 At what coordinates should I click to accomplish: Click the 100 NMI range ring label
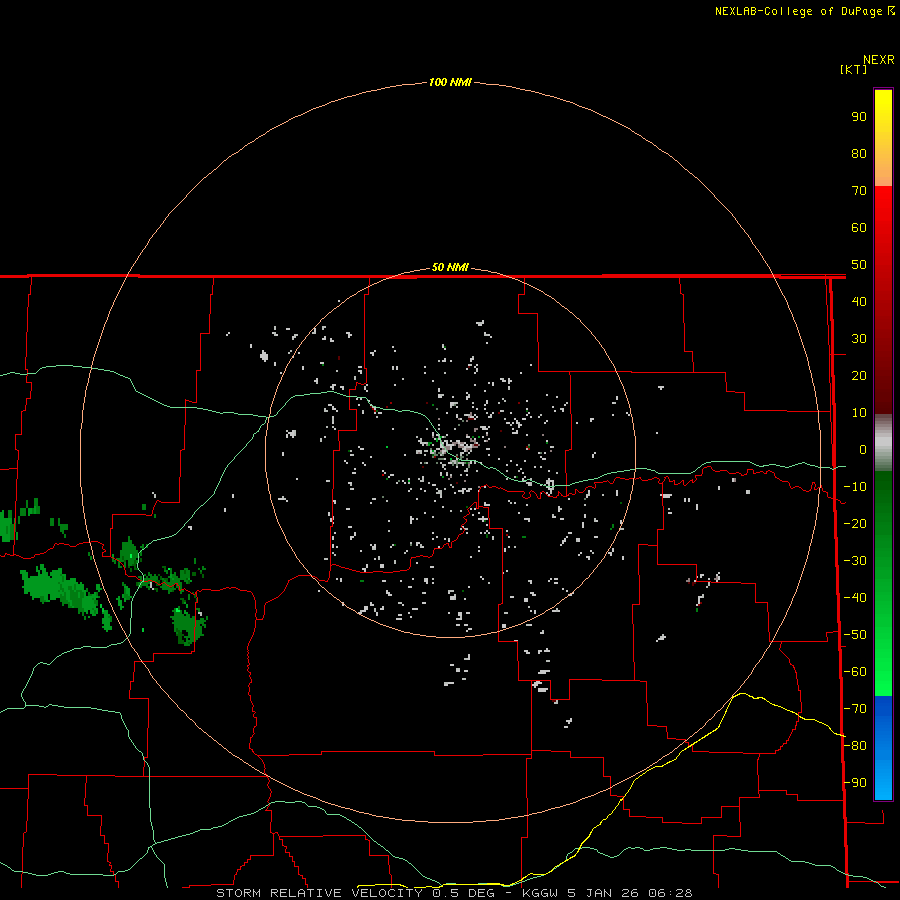(x=450, y=82)
